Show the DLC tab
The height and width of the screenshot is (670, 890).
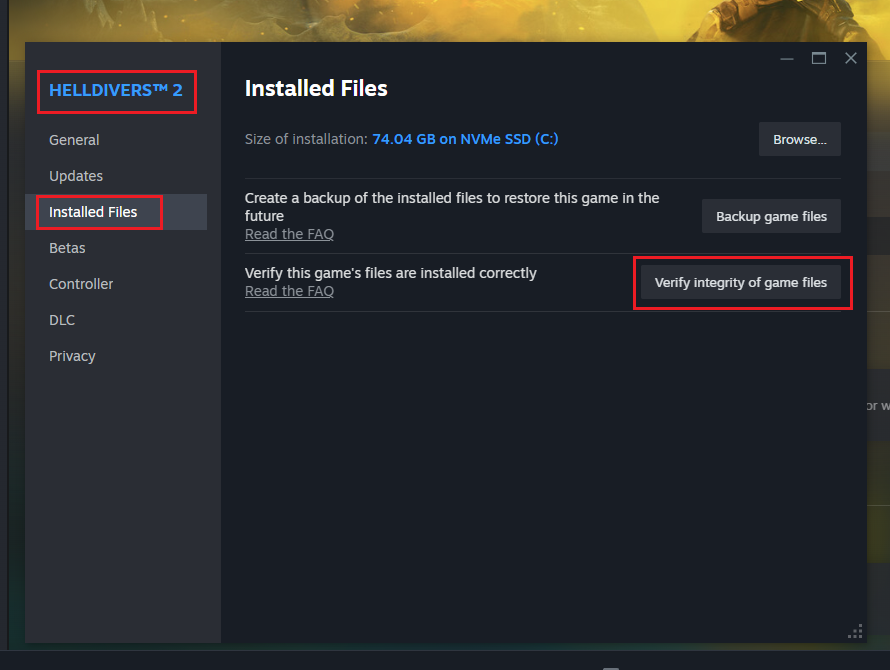pyautogui.click(x=62, y=320)
